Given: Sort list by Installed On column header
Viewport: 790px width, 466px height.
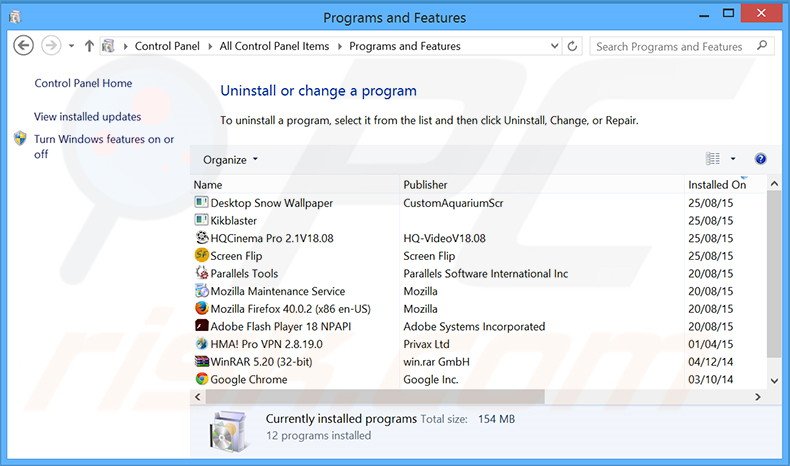Looking at the screenshot, I should 726,185.
